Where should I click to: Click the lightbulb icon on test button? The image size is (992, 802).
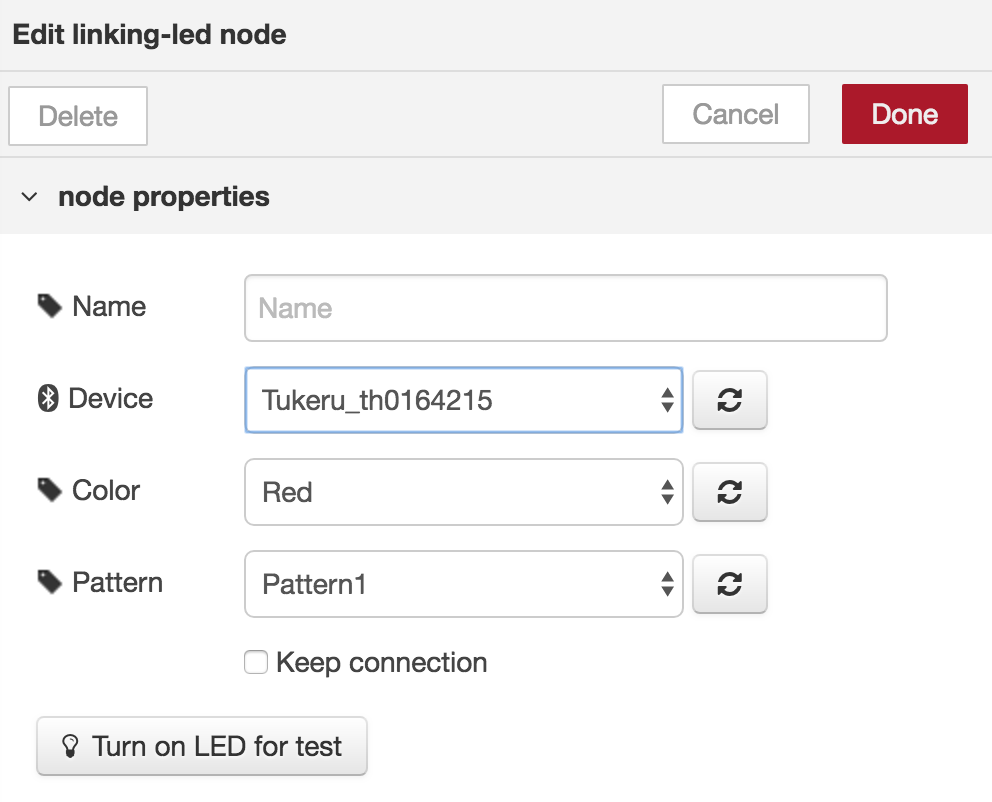click(70, 746)
